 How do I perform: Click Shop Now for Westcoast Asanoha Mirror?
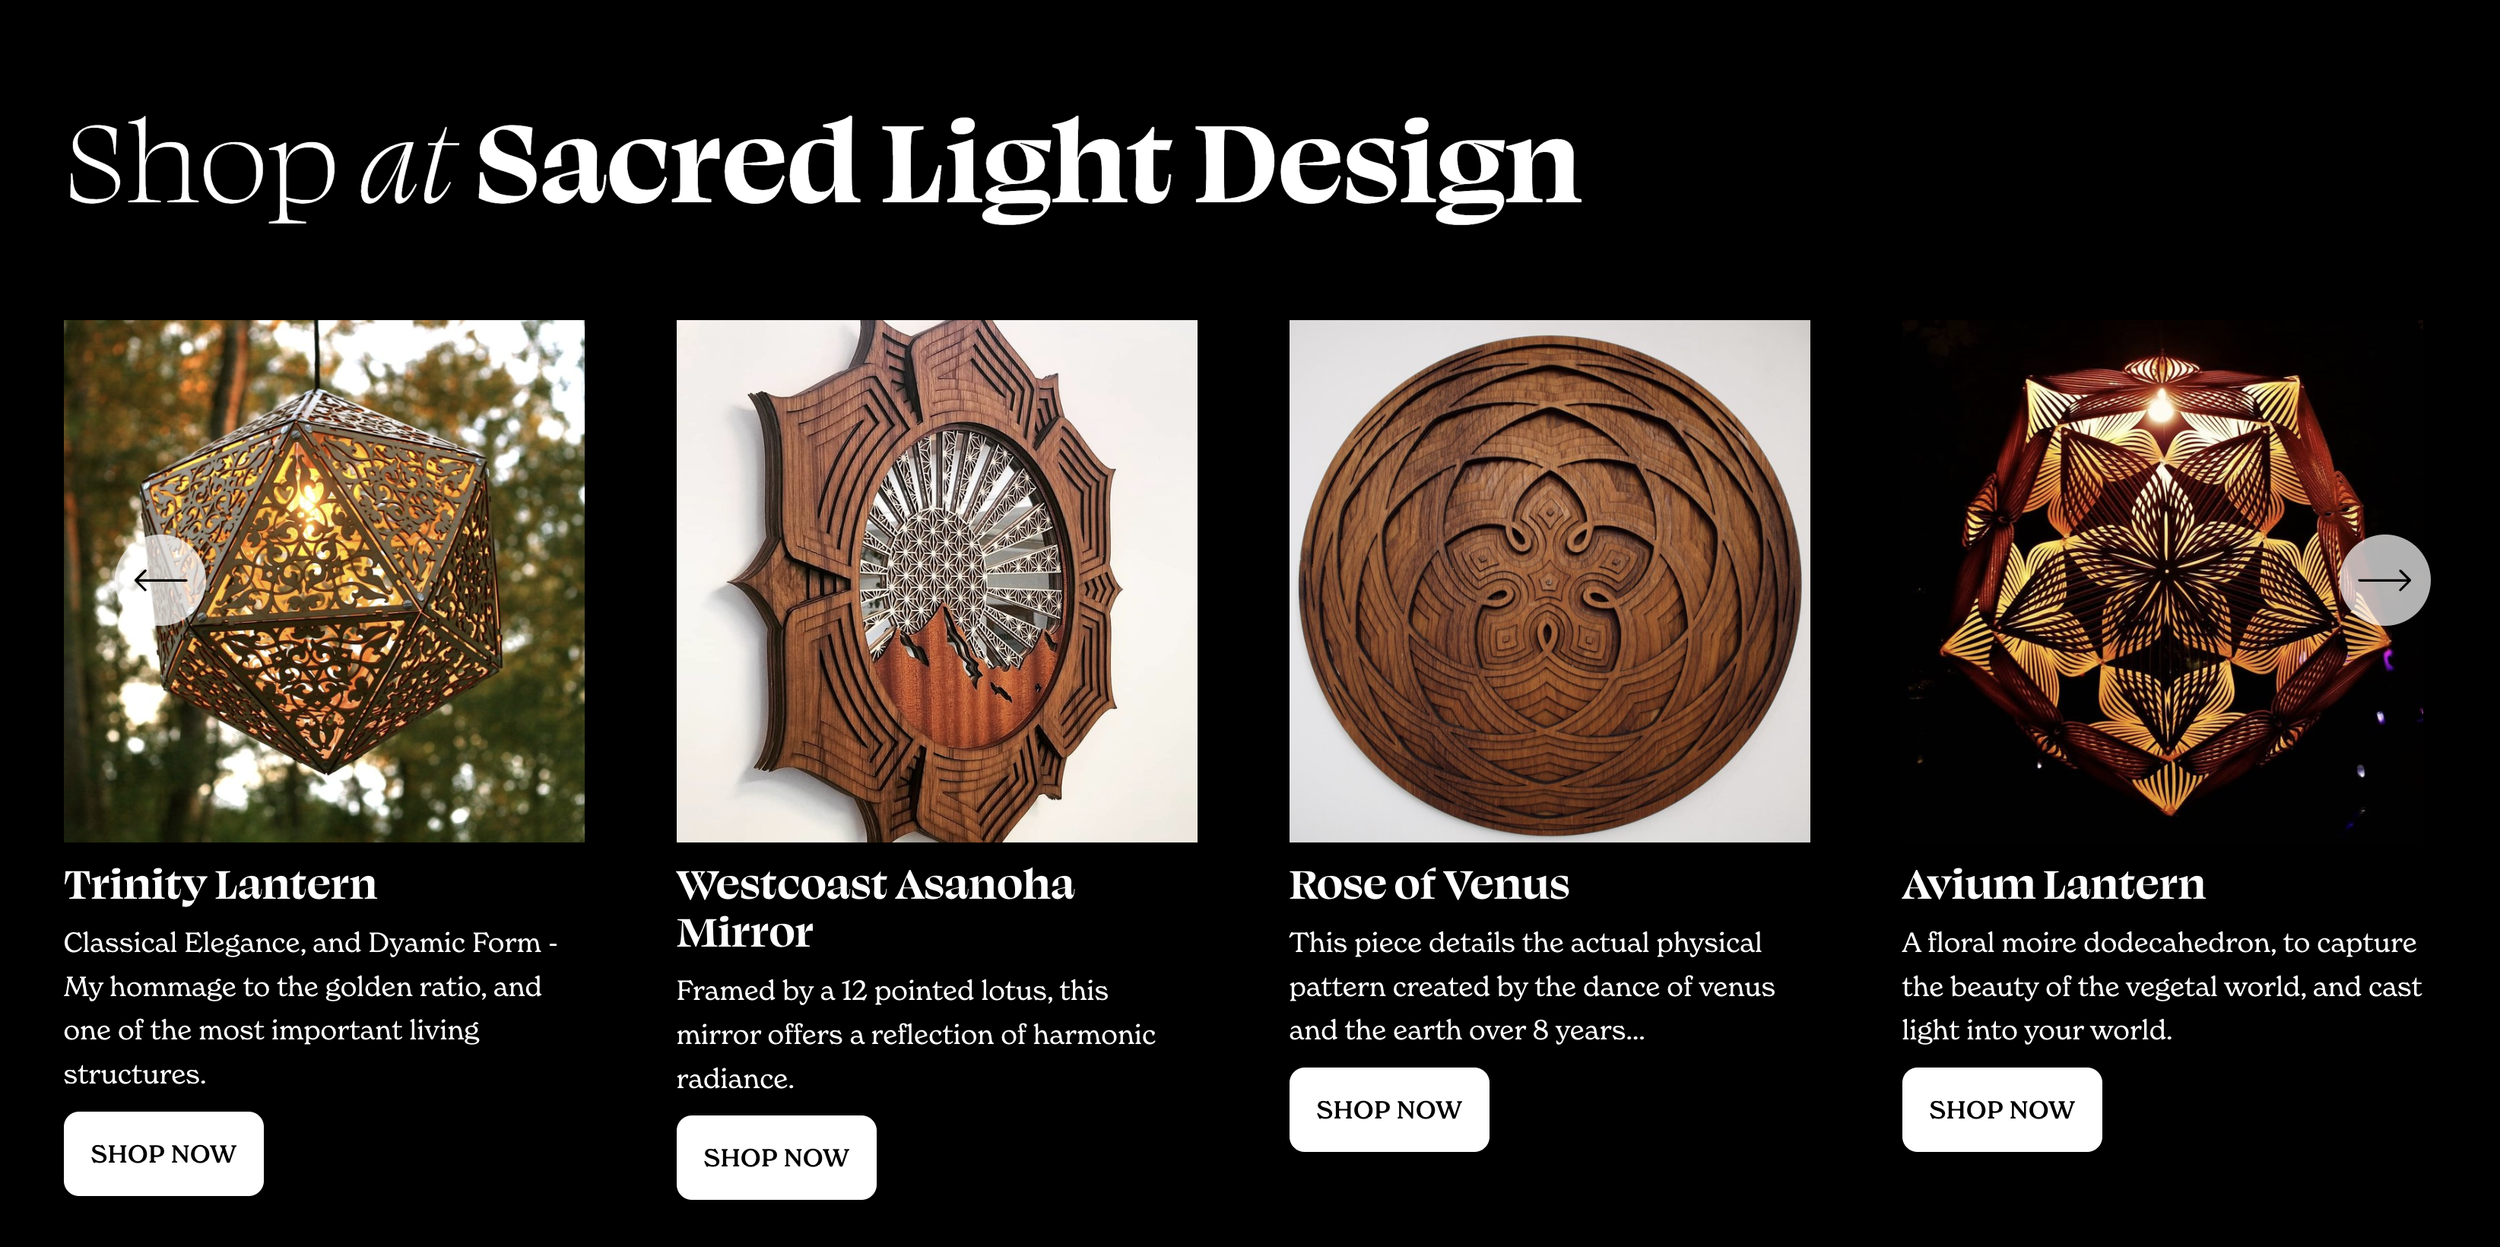tap(776, 1158)
